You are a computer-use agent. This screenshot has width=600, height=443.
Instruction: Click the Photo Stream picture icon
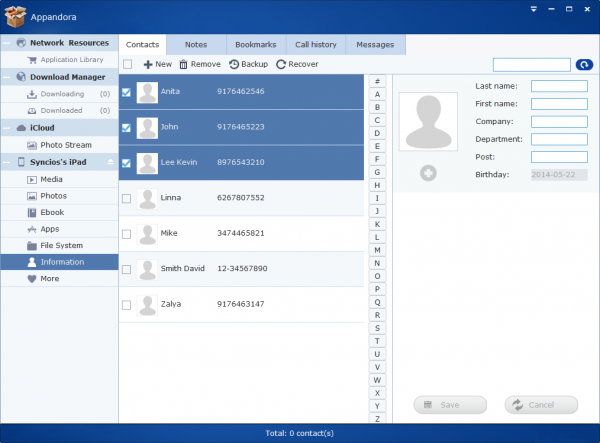point(32,145)
